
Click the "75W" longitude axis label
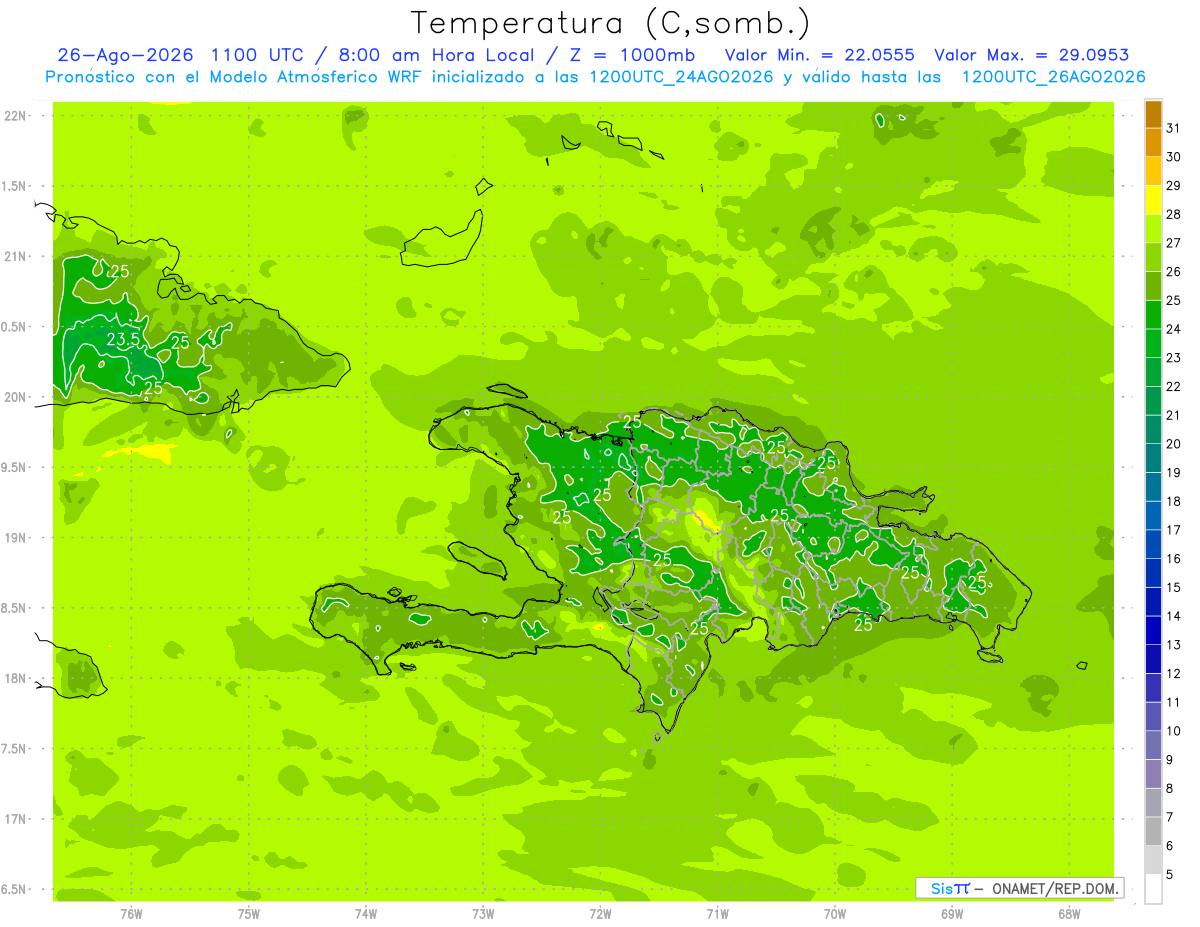click(x=249, y=914)
